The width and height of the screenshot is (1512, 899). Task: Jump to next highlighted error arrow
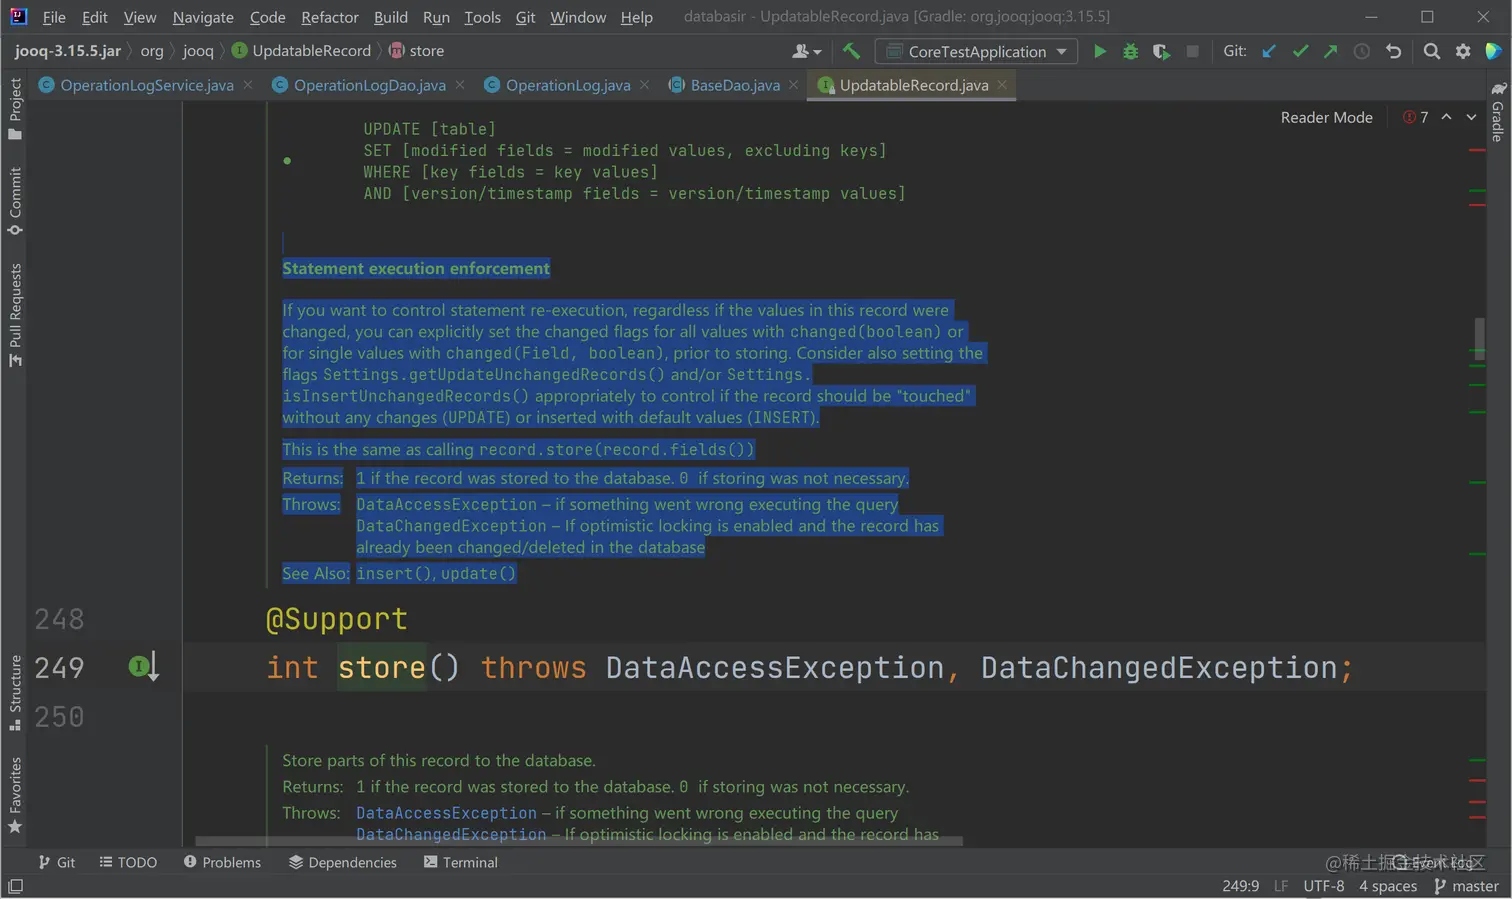[1471, 117]
